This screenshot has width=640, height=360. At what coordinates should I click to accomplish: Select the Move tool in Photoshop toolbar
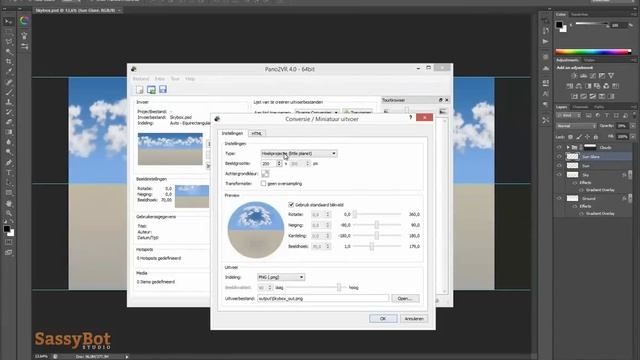[8, 22]
